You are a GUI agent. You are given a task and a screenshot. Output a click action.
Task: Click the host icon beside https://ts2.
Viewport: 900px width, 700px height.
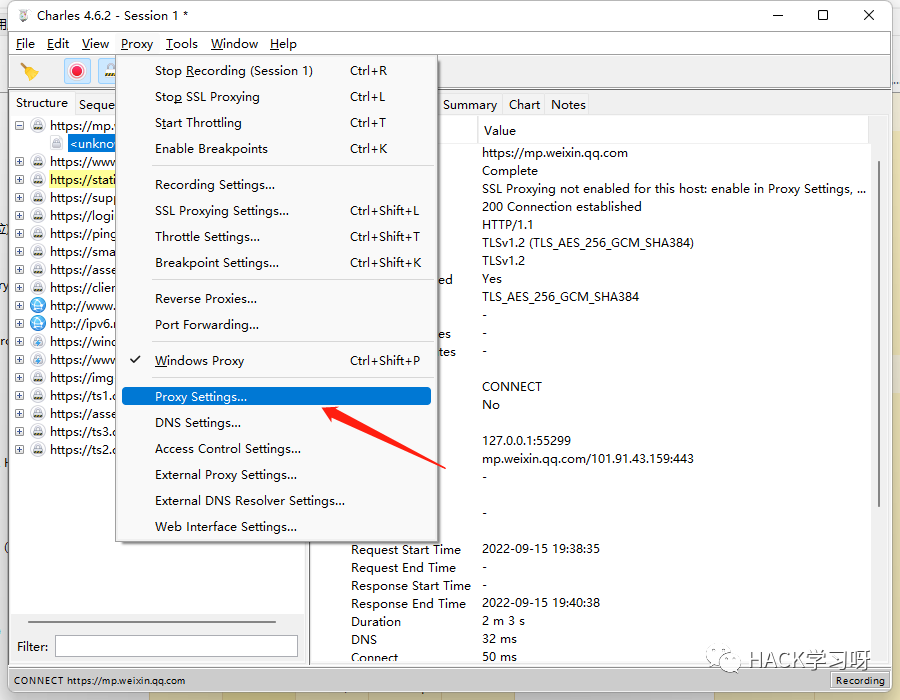tap(38, 449)
